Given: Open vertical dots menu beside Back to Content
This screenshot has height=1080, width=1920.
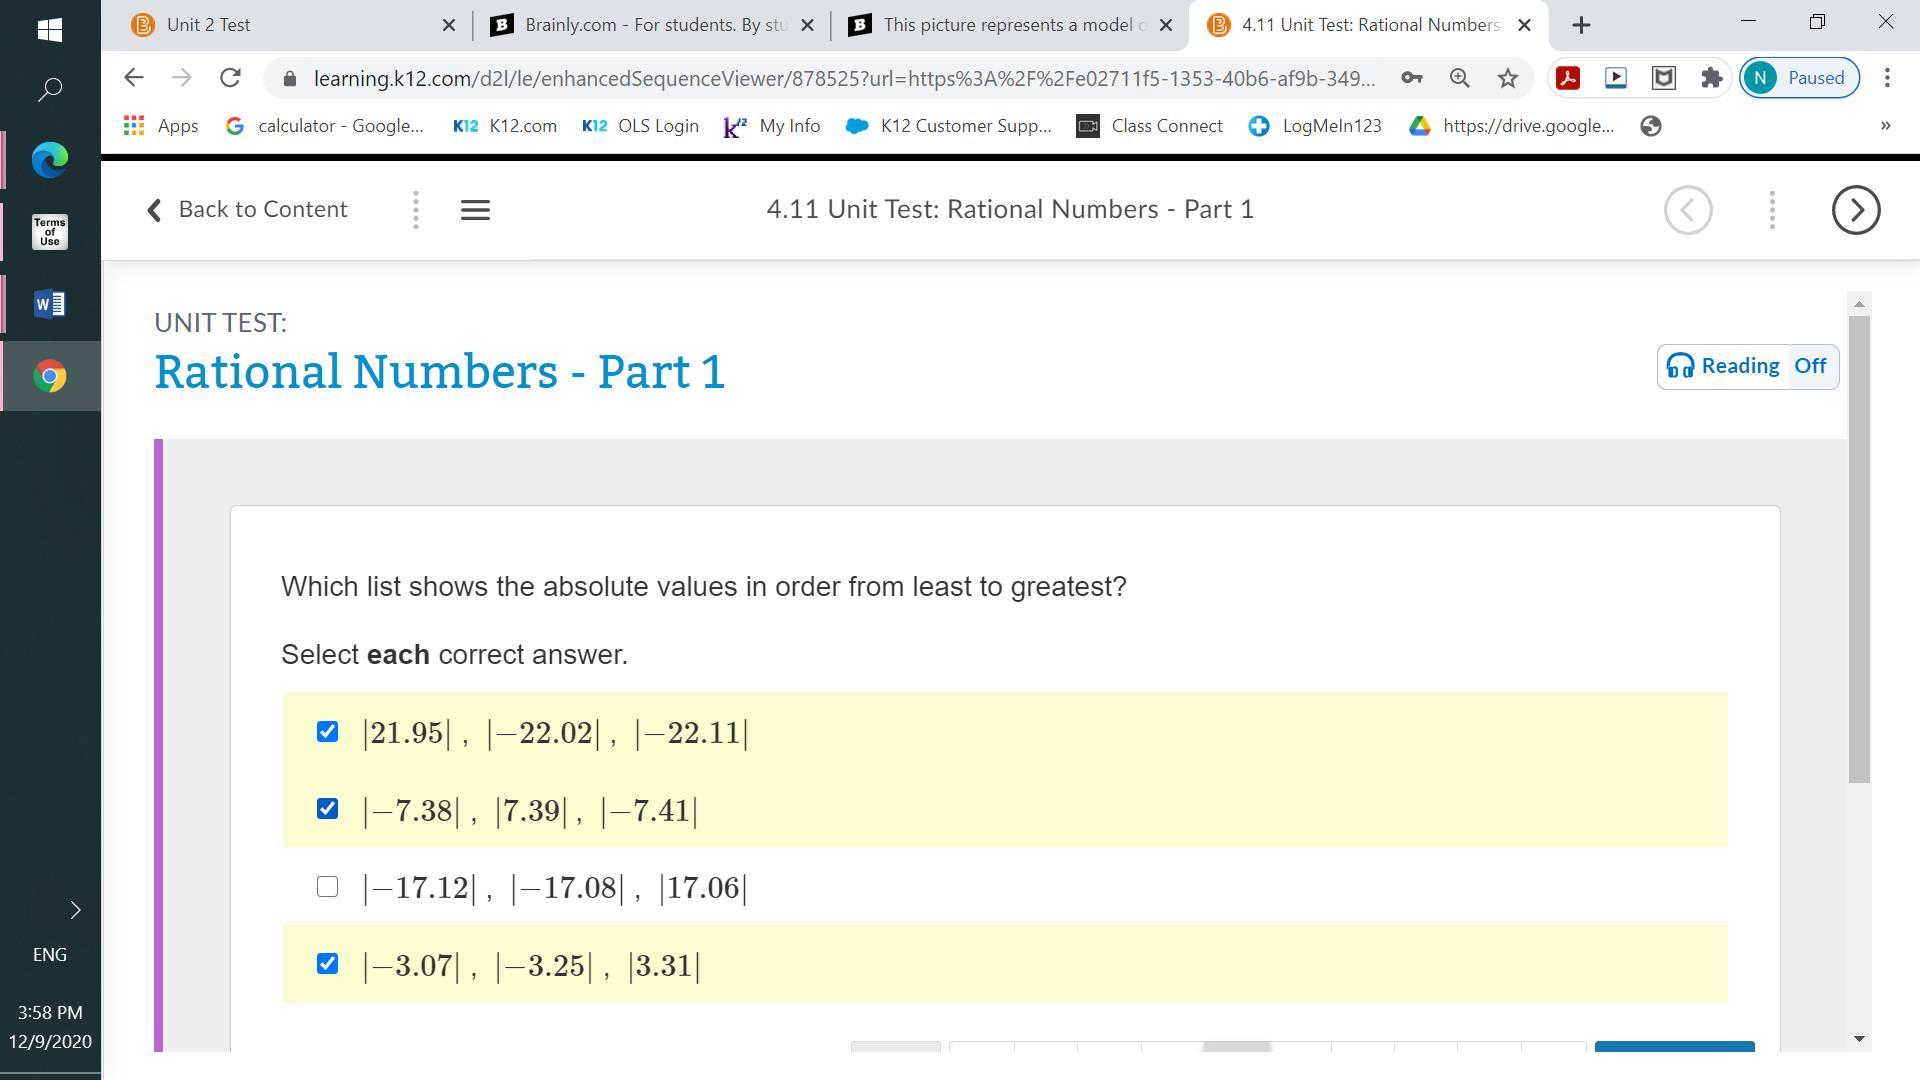Looking at the screenshot, I should tap(416, 210).
